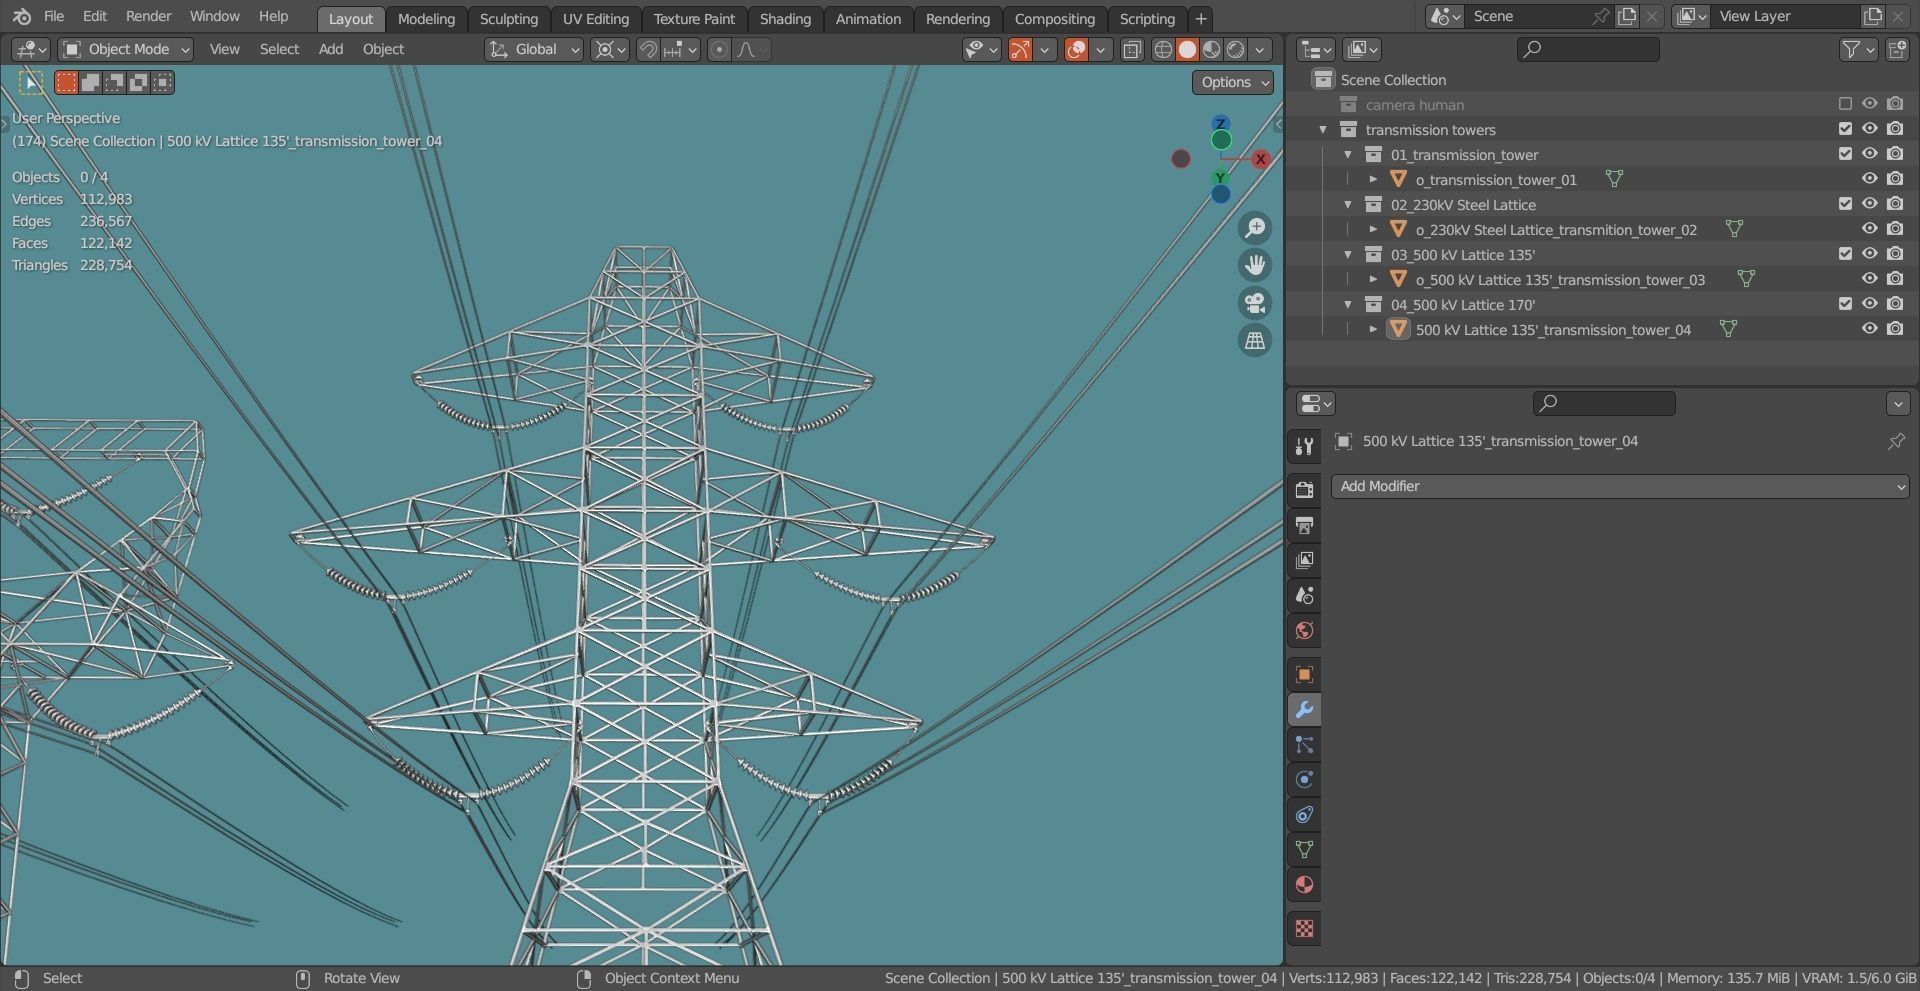Open the viewport zoom tool icon

click(x=1254, y=228)
